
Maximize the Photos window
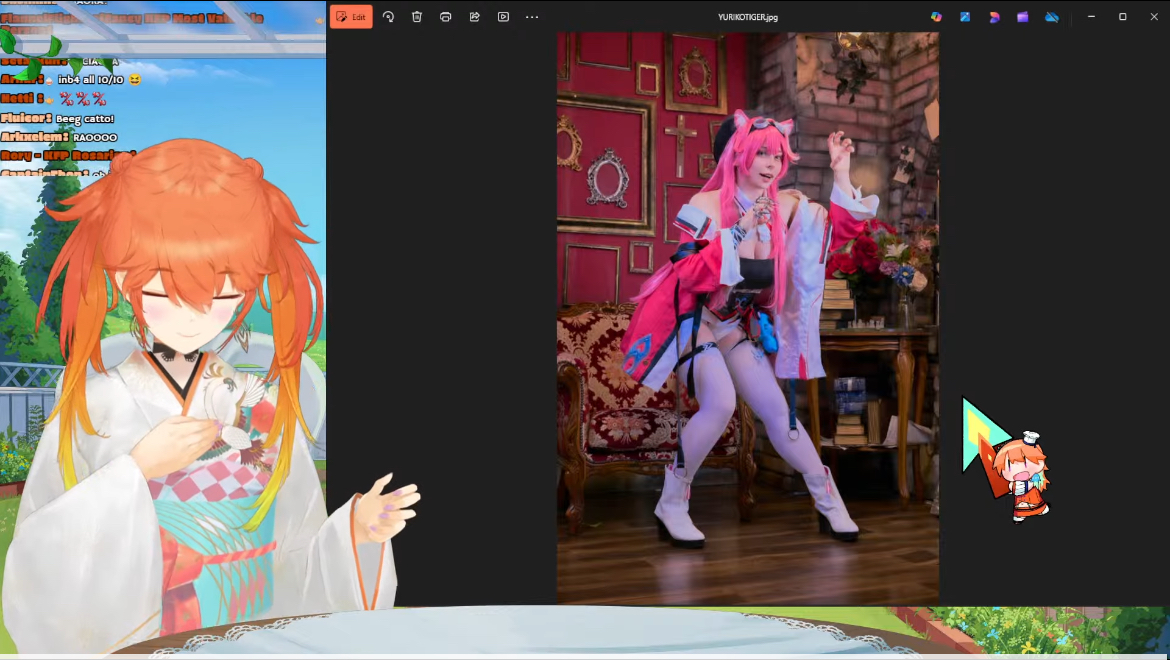click(x=1122, y=16)
